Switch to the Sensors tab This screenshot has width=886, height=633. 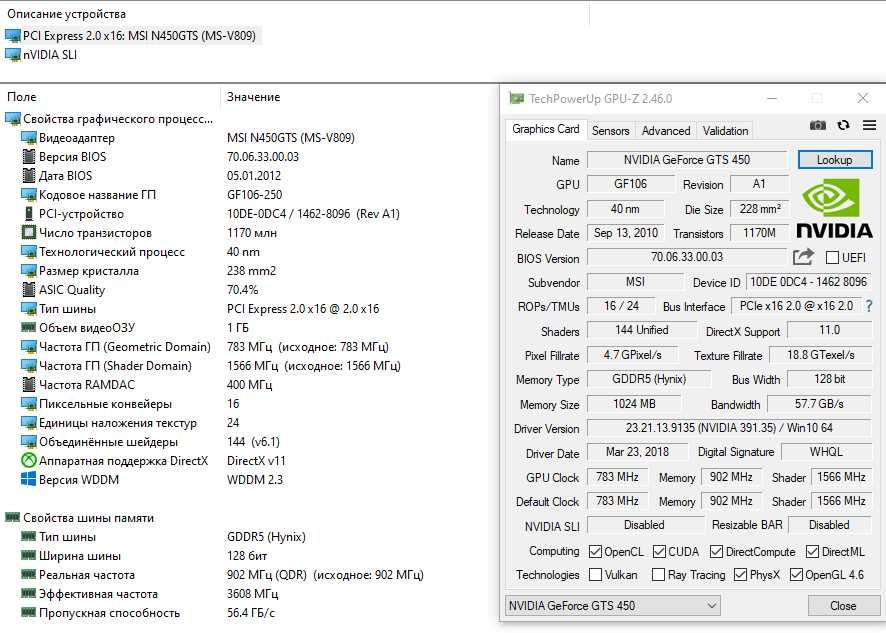pyautogui.click(x=610, y=131)
